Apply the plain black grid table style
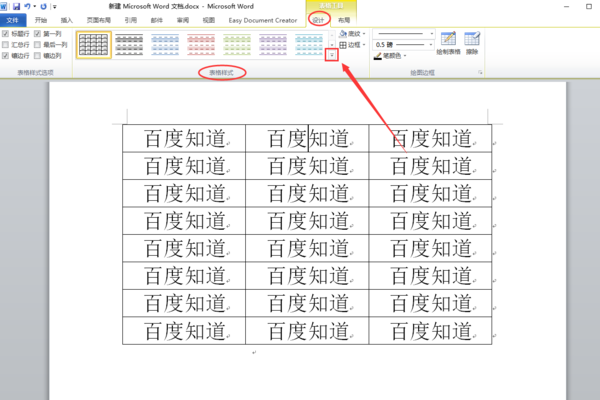Viewport: 600px width, 400px height. coord(94,45)
